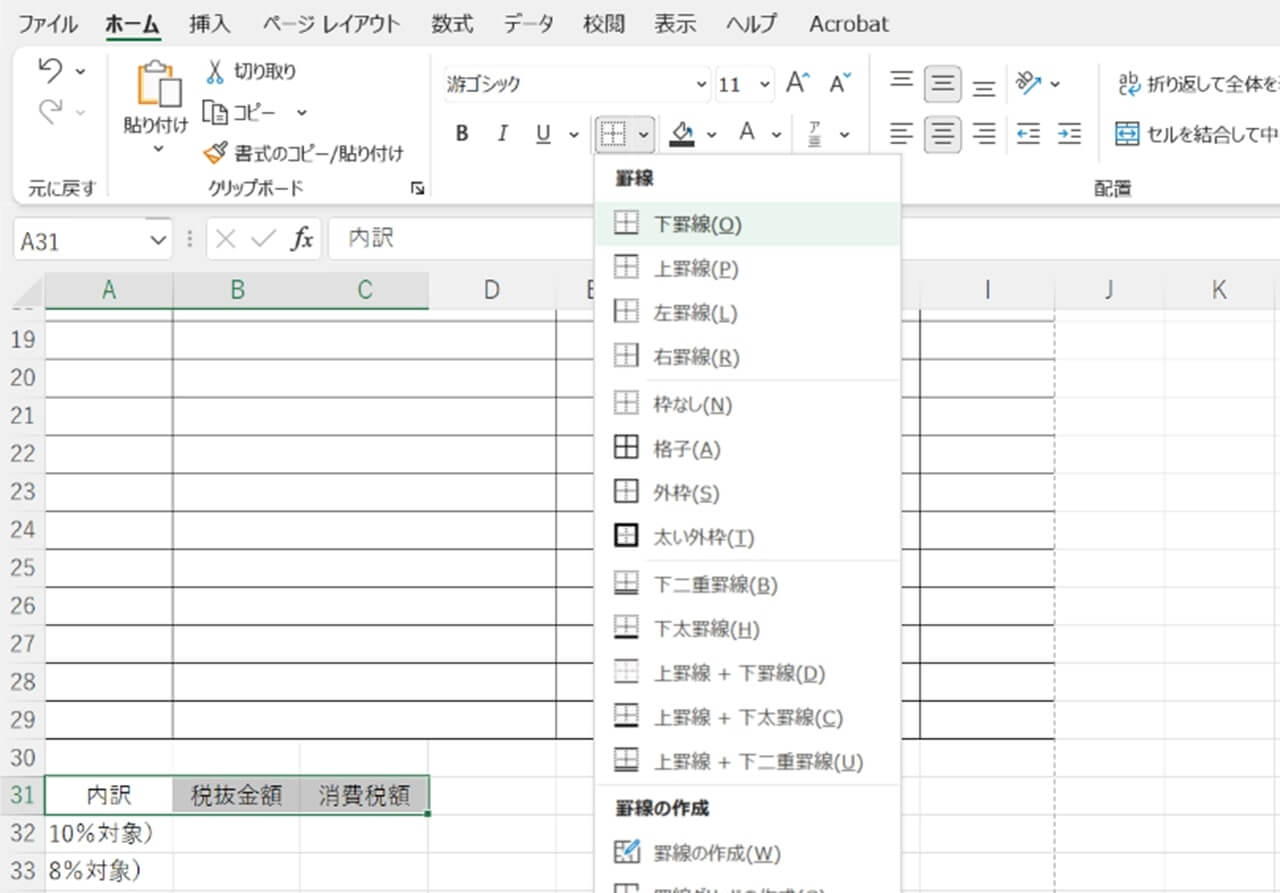Screen dimensions: 1280x893
Task: Click Merge and Center (セルを結合して中) button
Action: click(1198, 133)
